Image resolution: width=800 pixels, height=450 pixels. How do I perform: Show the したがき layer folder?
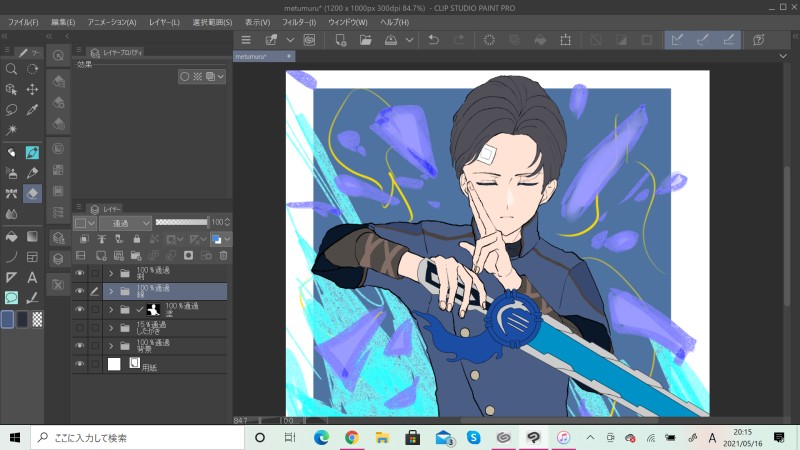[x=80, y=328]
